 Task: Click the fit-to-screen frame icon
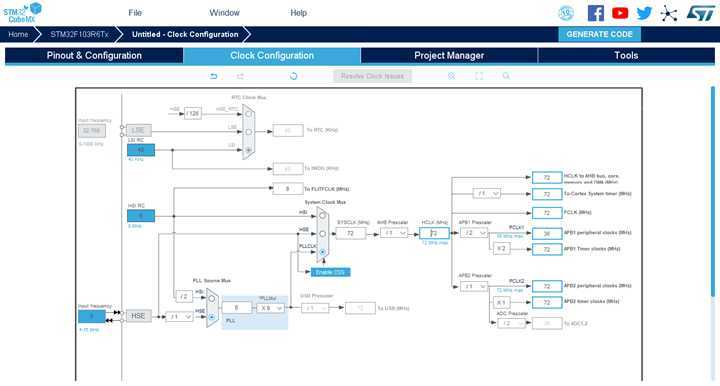click(x=479, y=76)
